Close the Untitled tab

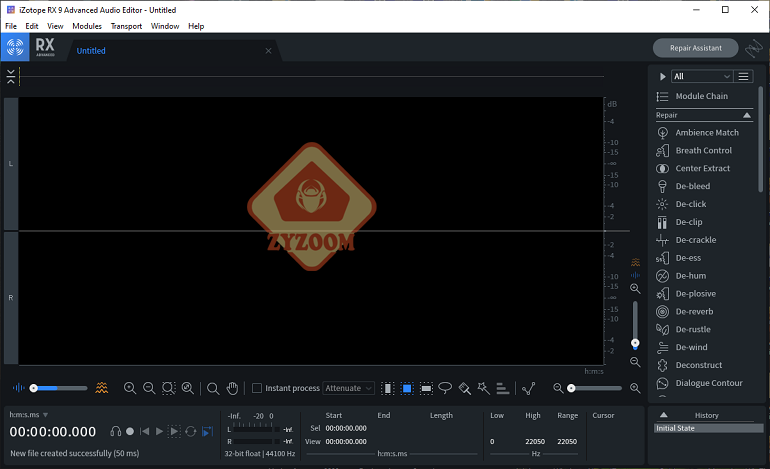pyautogui.click(x=268, y=51)
